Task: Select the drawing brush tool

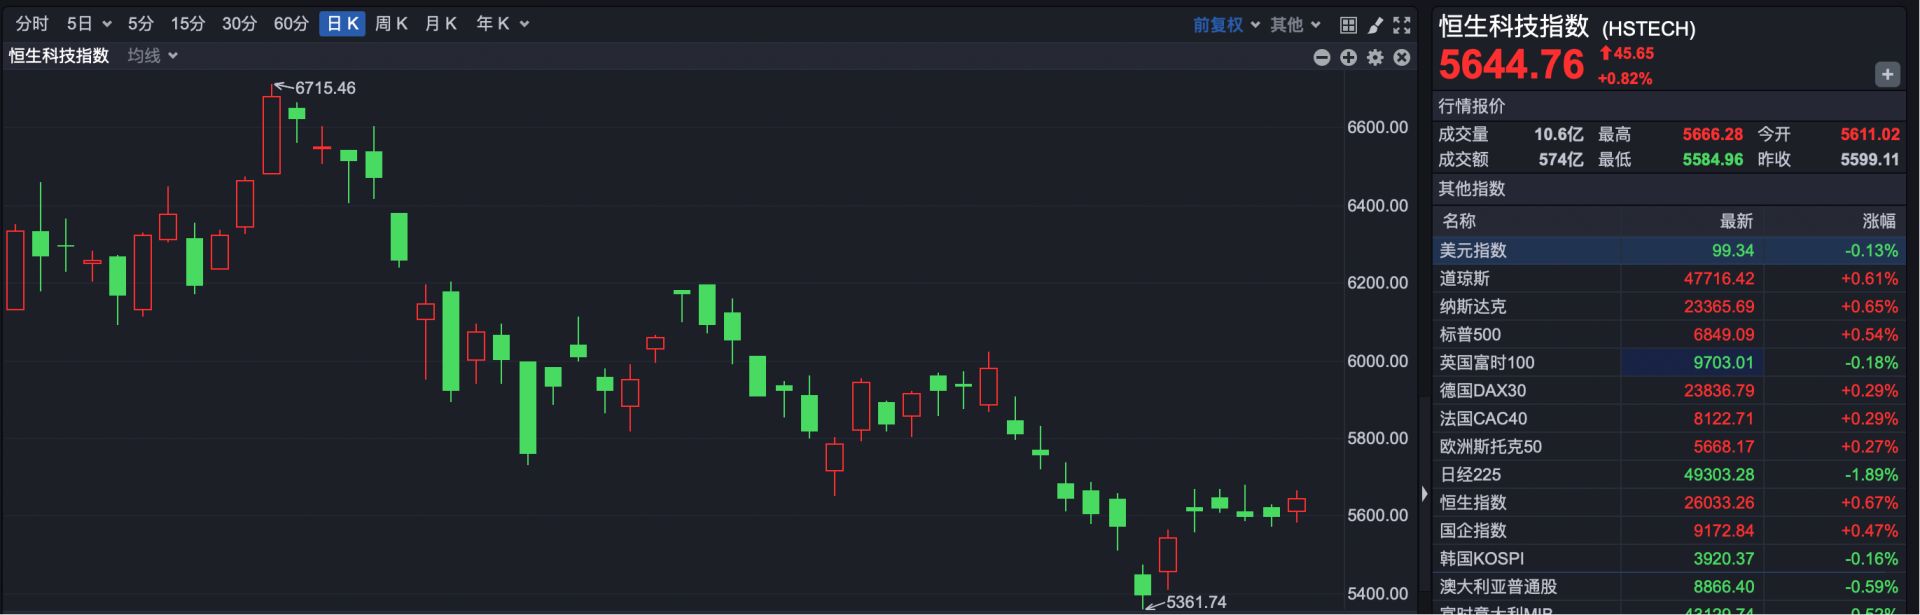Action: [1375, 25]
